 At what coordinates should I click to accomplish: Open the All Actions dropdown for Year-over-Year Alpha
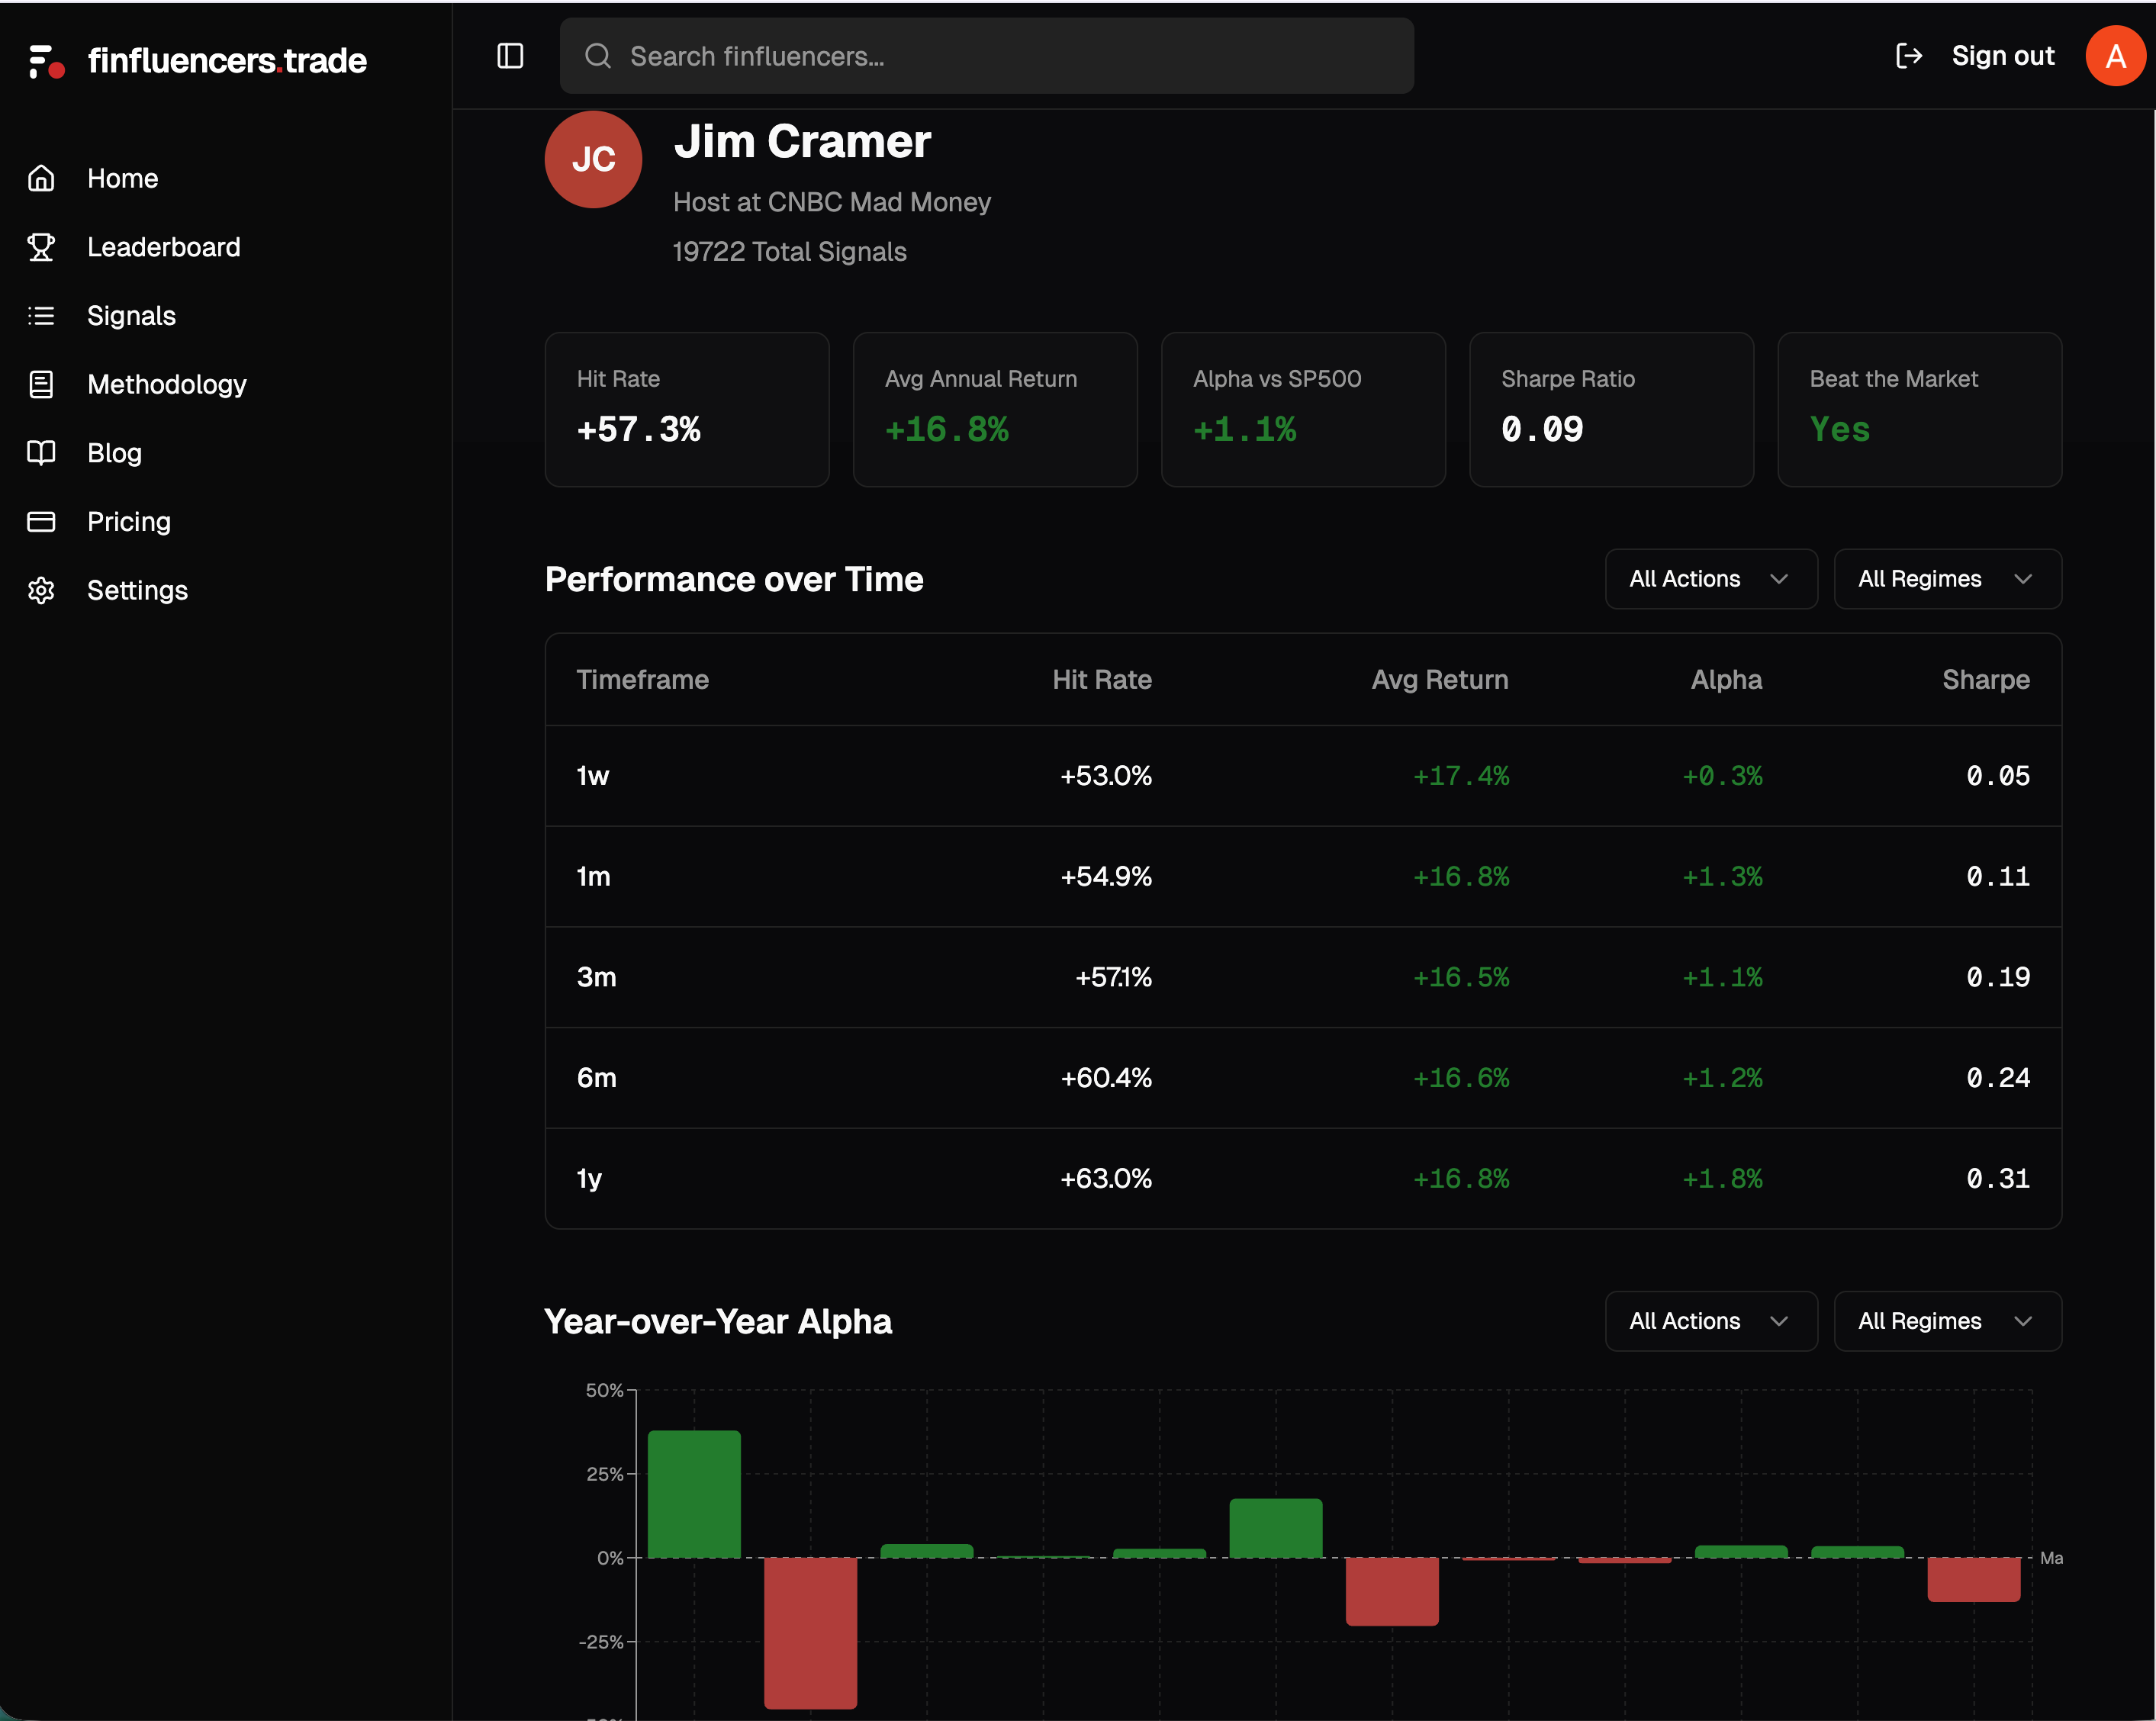[x=1710, y=1320]
